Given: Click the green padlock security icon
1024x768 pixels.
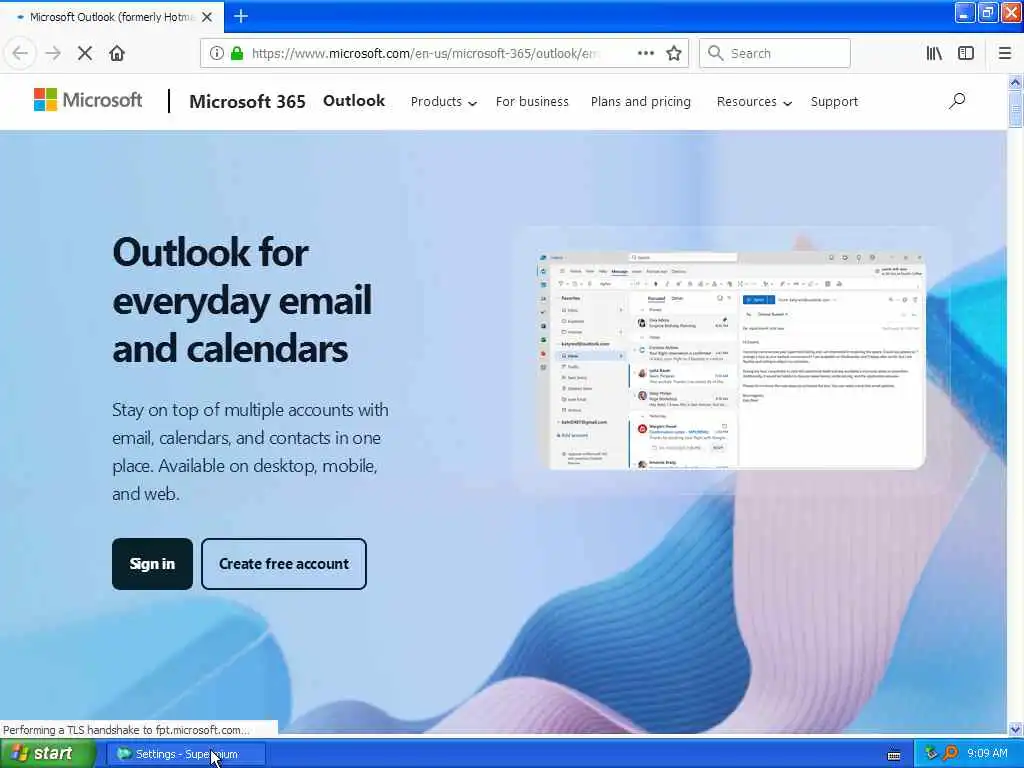Looking at the screenshot, I should tap(237, 53).
